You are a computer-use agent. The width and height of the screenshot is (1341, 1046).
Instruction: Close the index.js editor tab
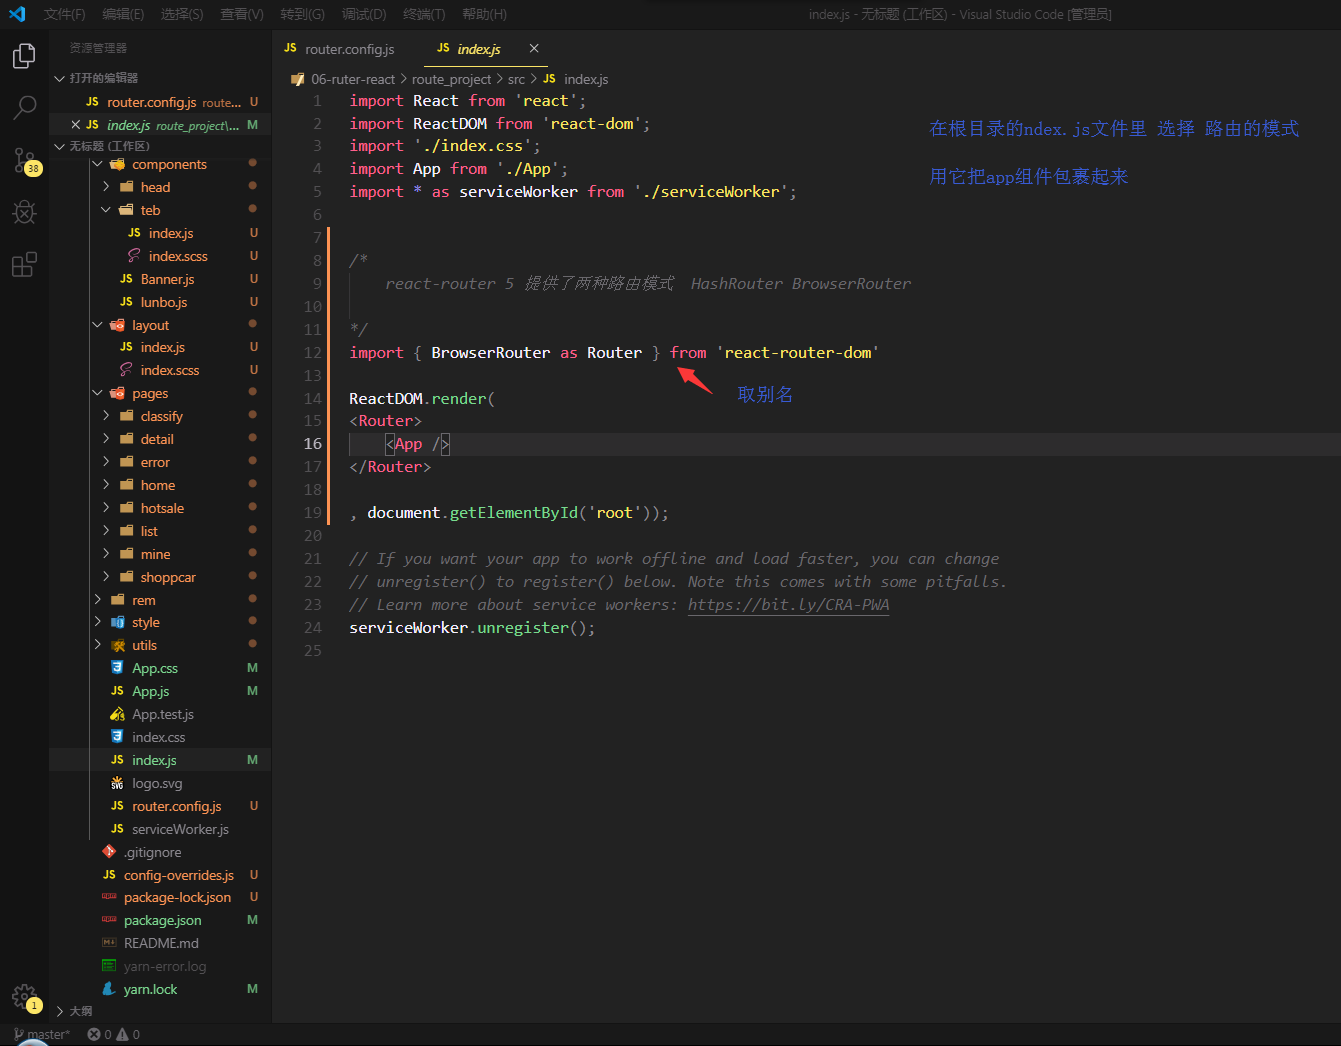tap(534, 48)
